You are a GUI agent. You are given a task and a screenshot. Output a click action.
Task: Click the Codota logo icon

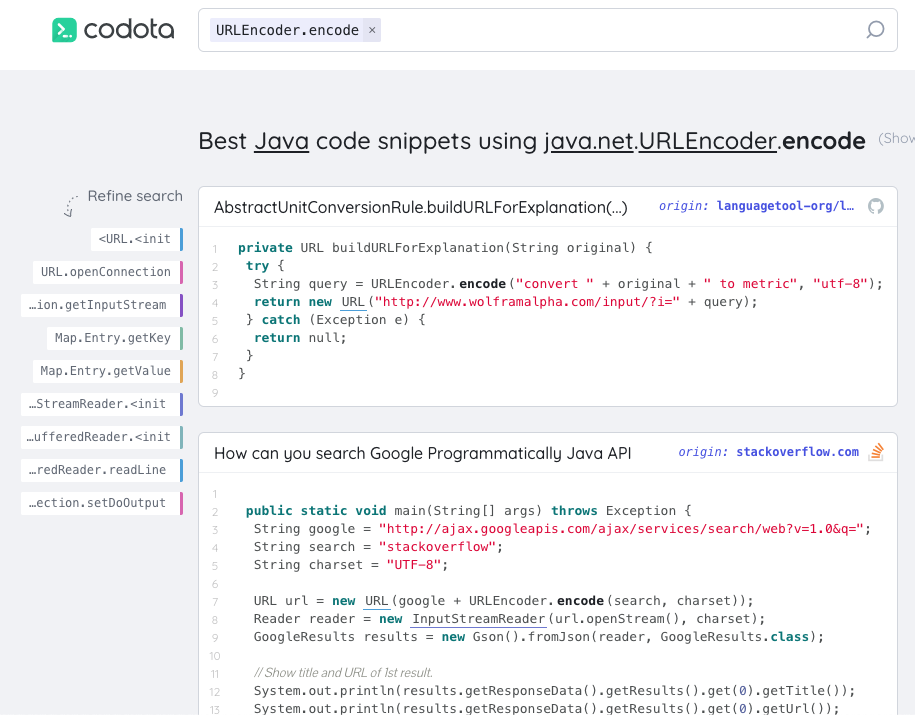click(x=65, y=30)
